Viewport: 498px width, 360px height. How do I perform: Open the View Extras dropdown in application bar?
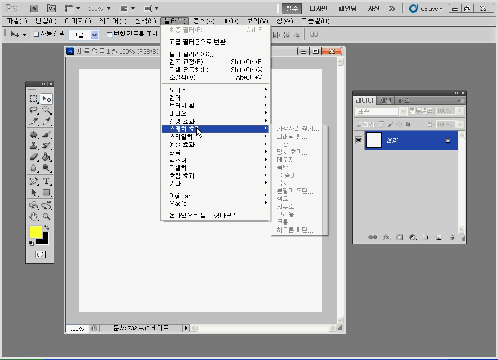coord(72,8)
